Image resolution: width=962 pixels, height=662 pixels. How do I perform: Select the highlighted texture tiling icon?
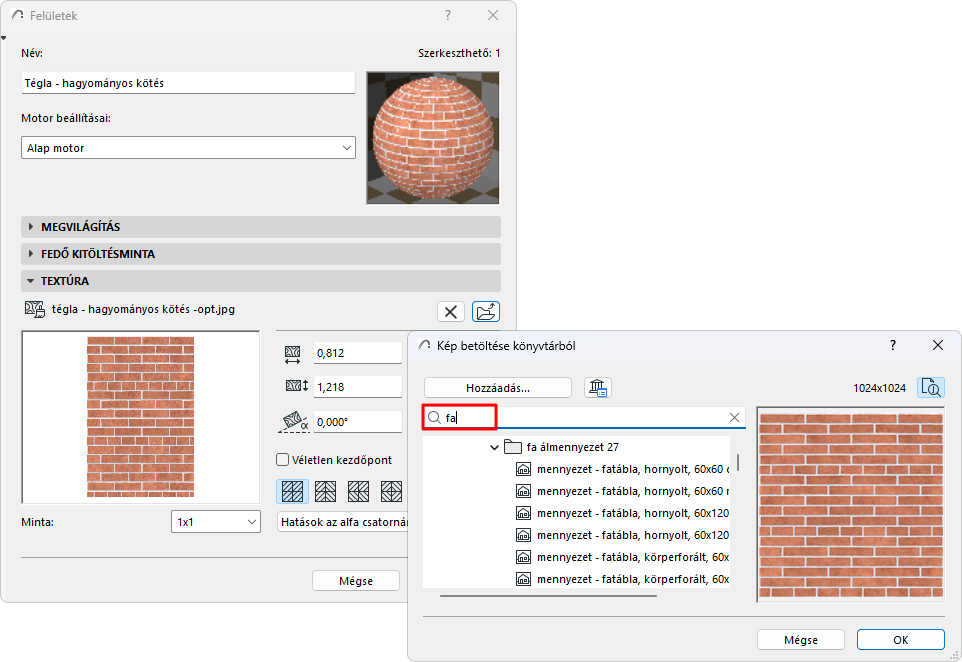click(x=293, y=491)
